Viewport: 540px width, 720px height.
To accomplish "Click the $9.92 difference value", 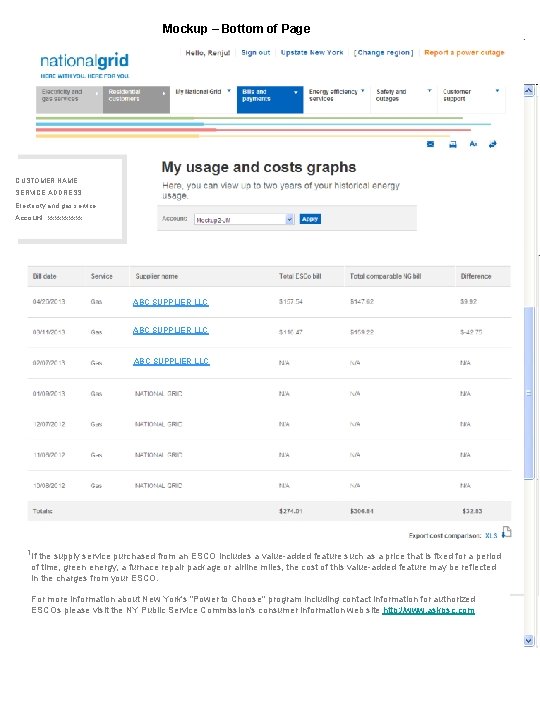I will point(468,302).
